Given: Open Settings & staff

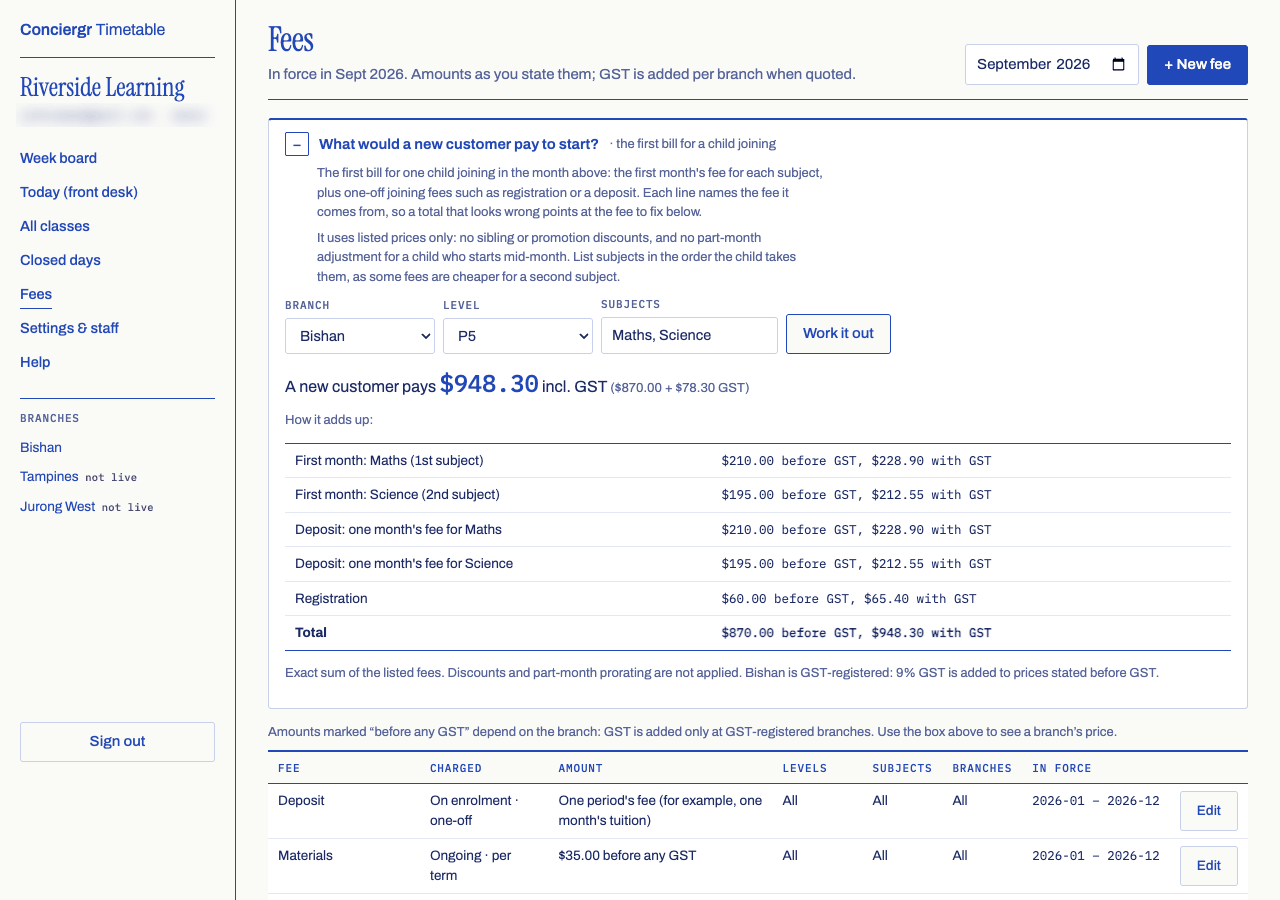Looking at the screenshot, I should click(x=69, y=328).
